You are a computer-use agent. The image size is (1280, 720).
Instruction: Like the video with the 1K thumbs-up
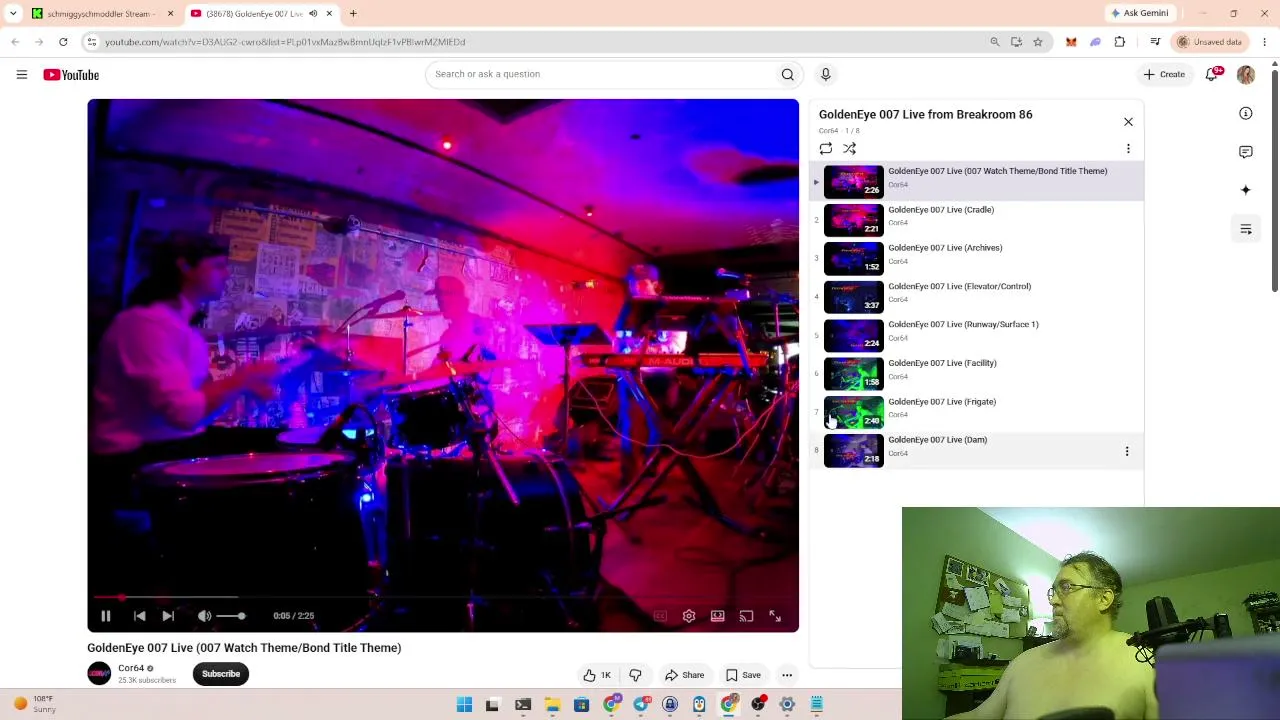[597, 675]
